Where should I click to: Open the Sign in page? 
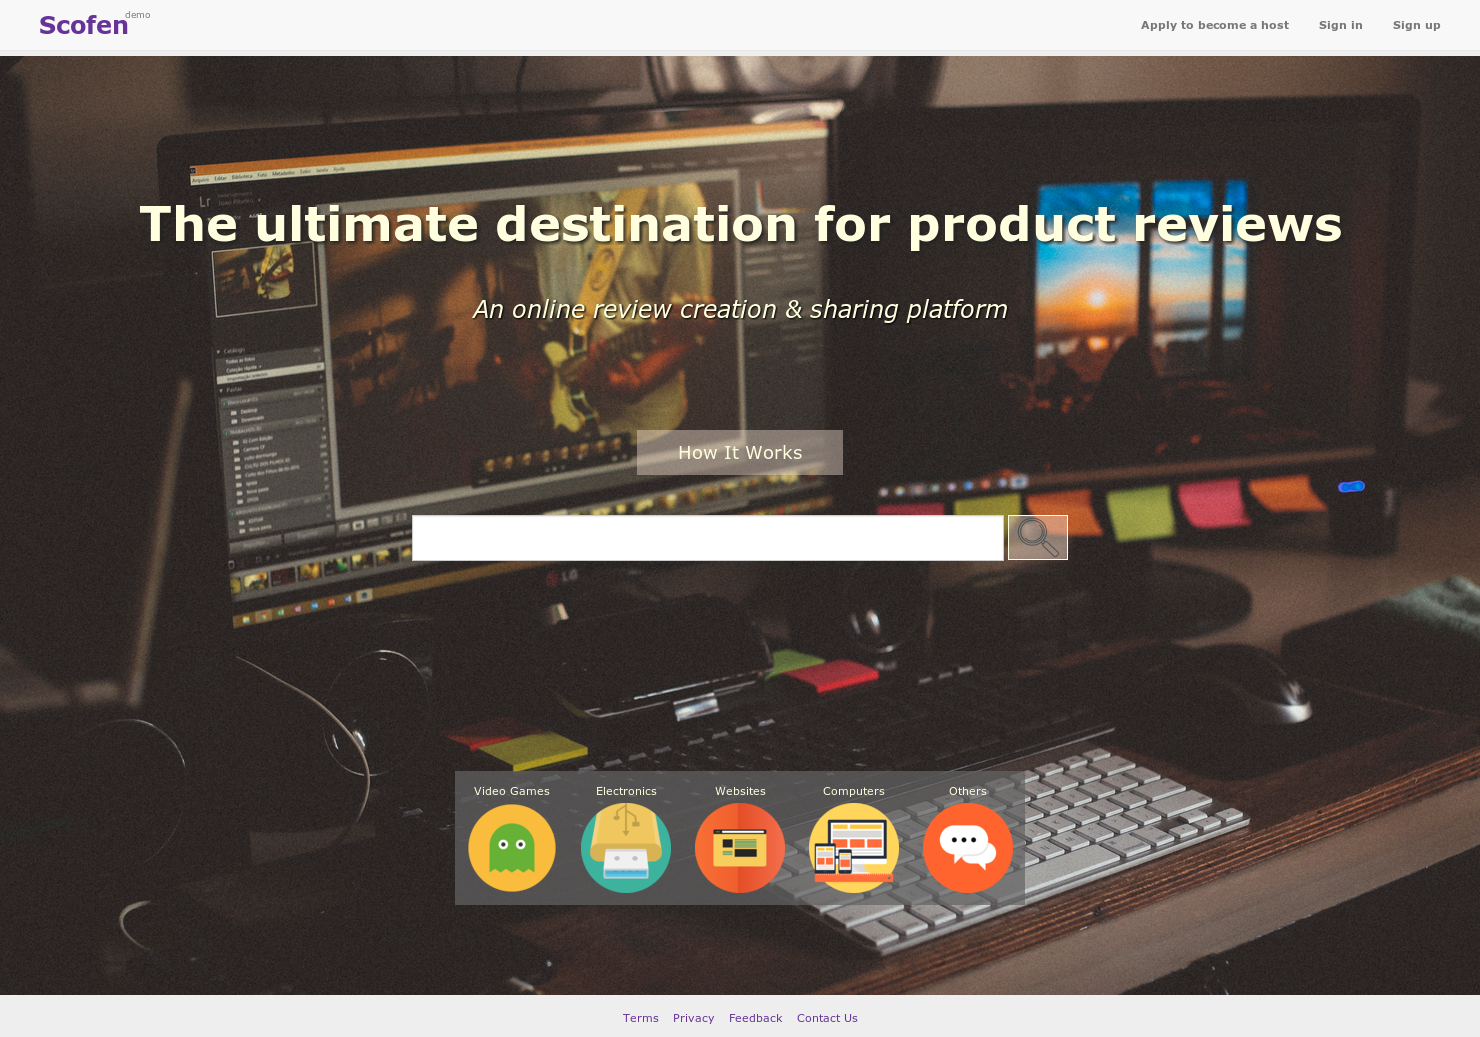1341,25
